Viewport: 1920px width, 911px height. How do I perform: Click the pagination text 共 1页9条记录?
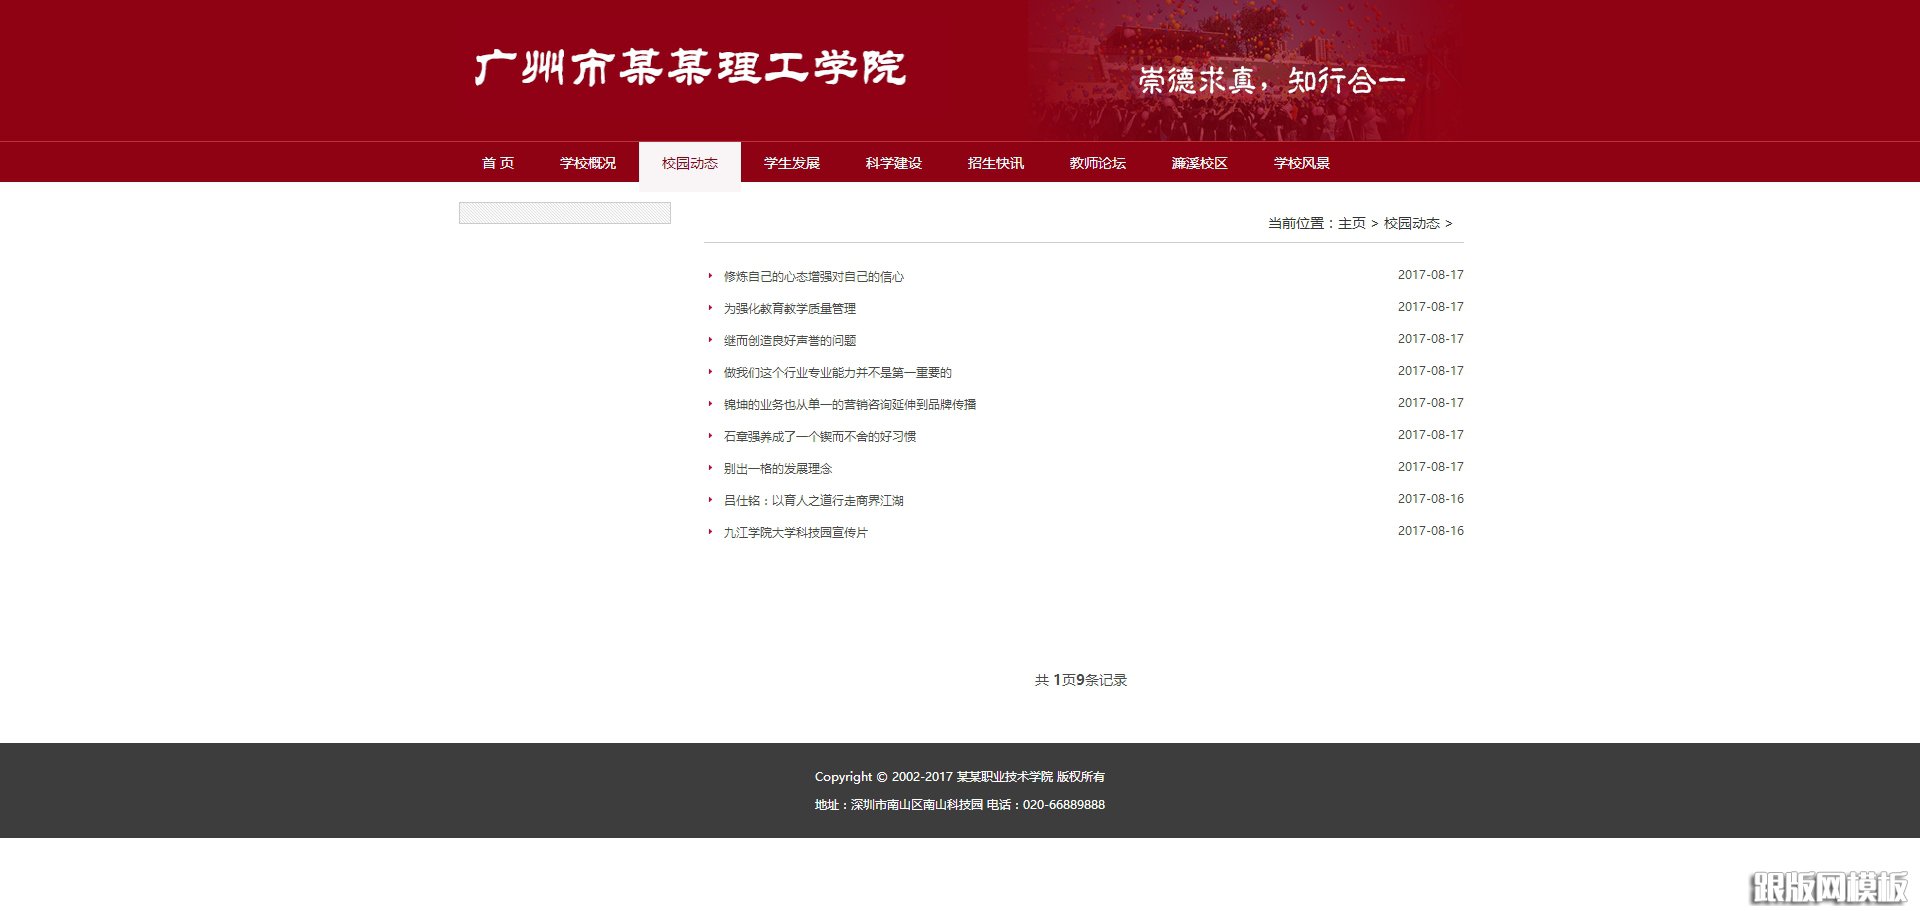(1082, 679)
